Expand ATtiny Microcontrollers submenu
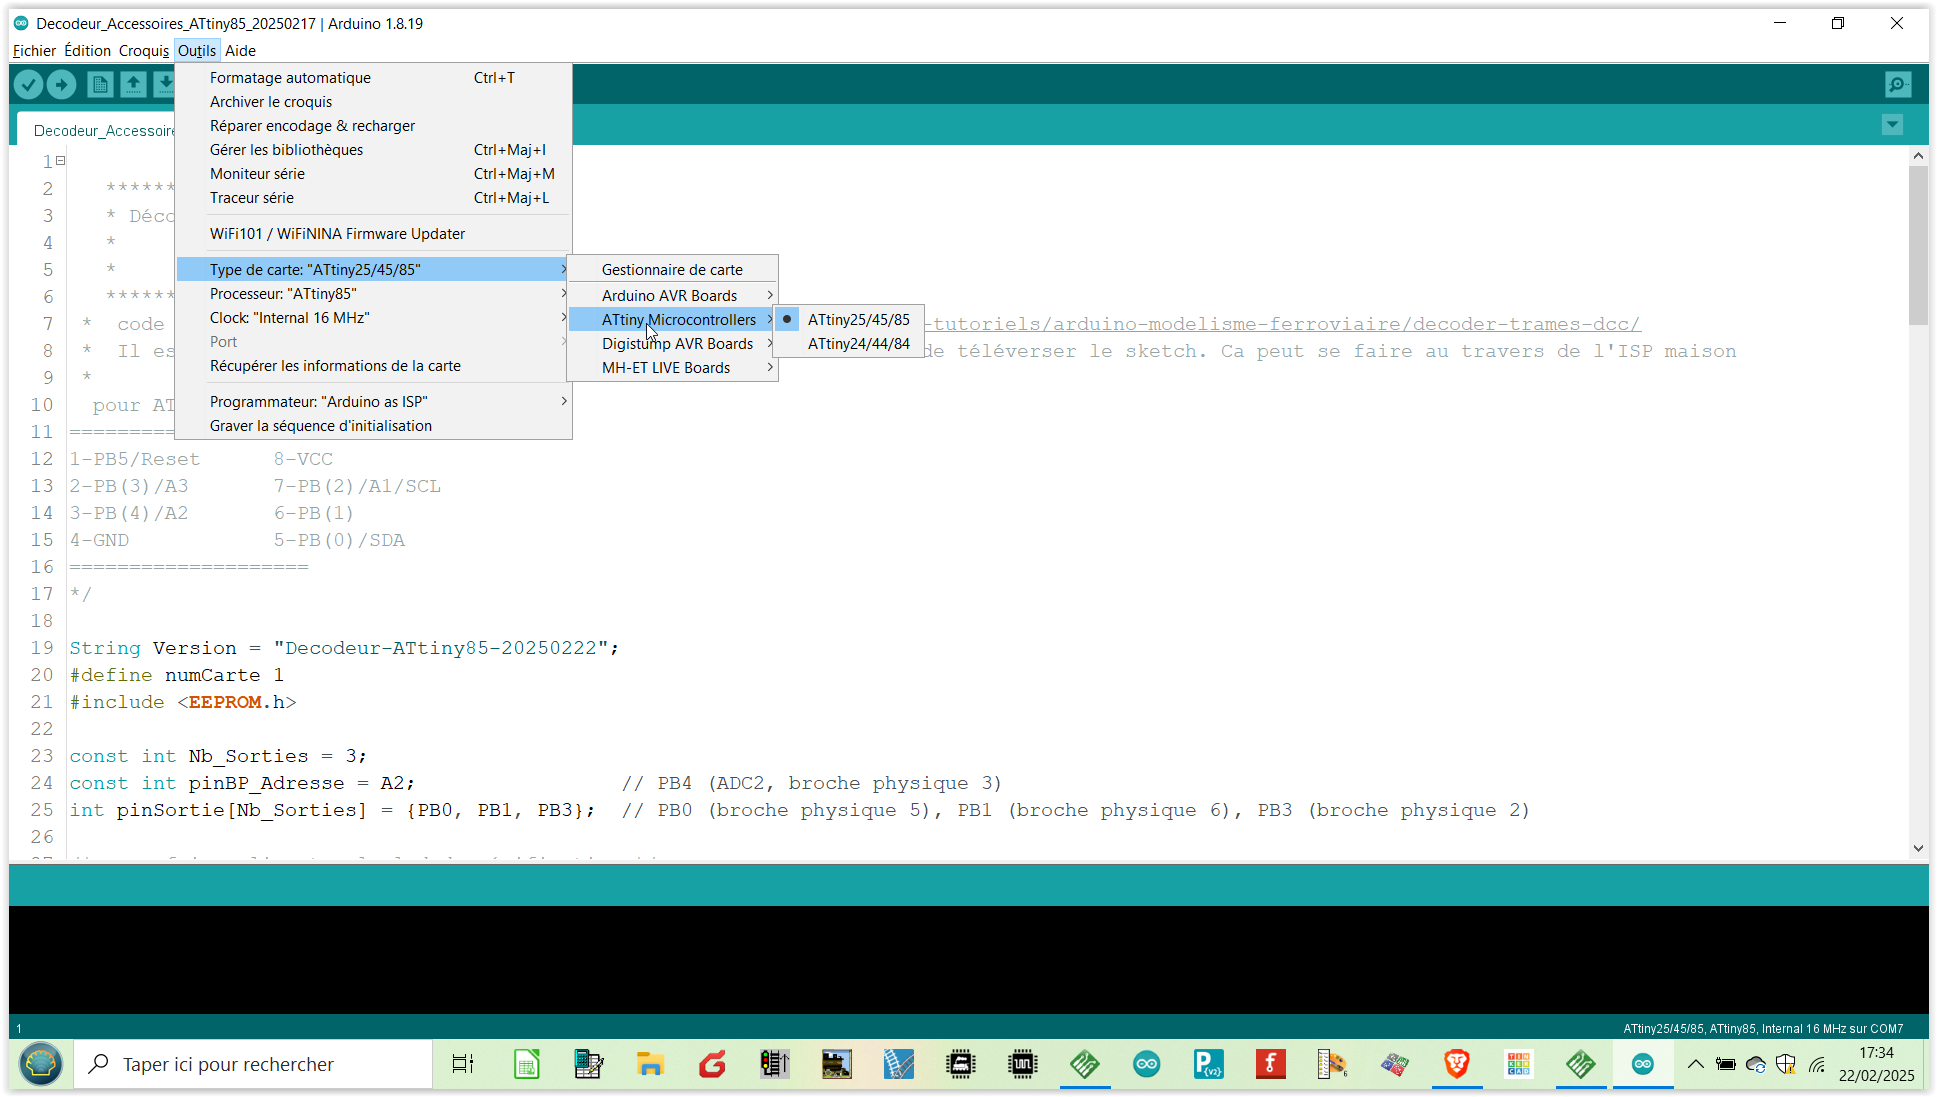1937x1097 pixels. click(x=672, y=320)
